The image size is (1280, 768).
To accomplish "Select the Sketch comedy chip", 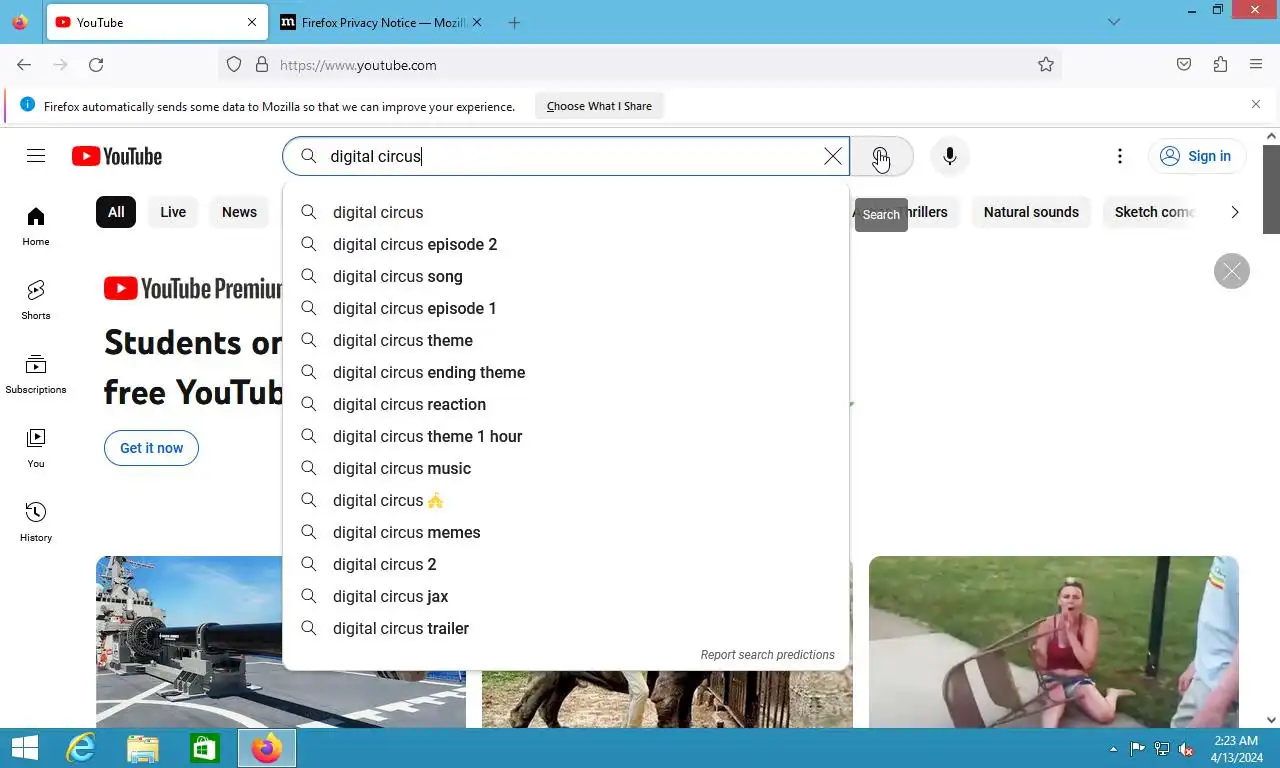I will 1155,212.
